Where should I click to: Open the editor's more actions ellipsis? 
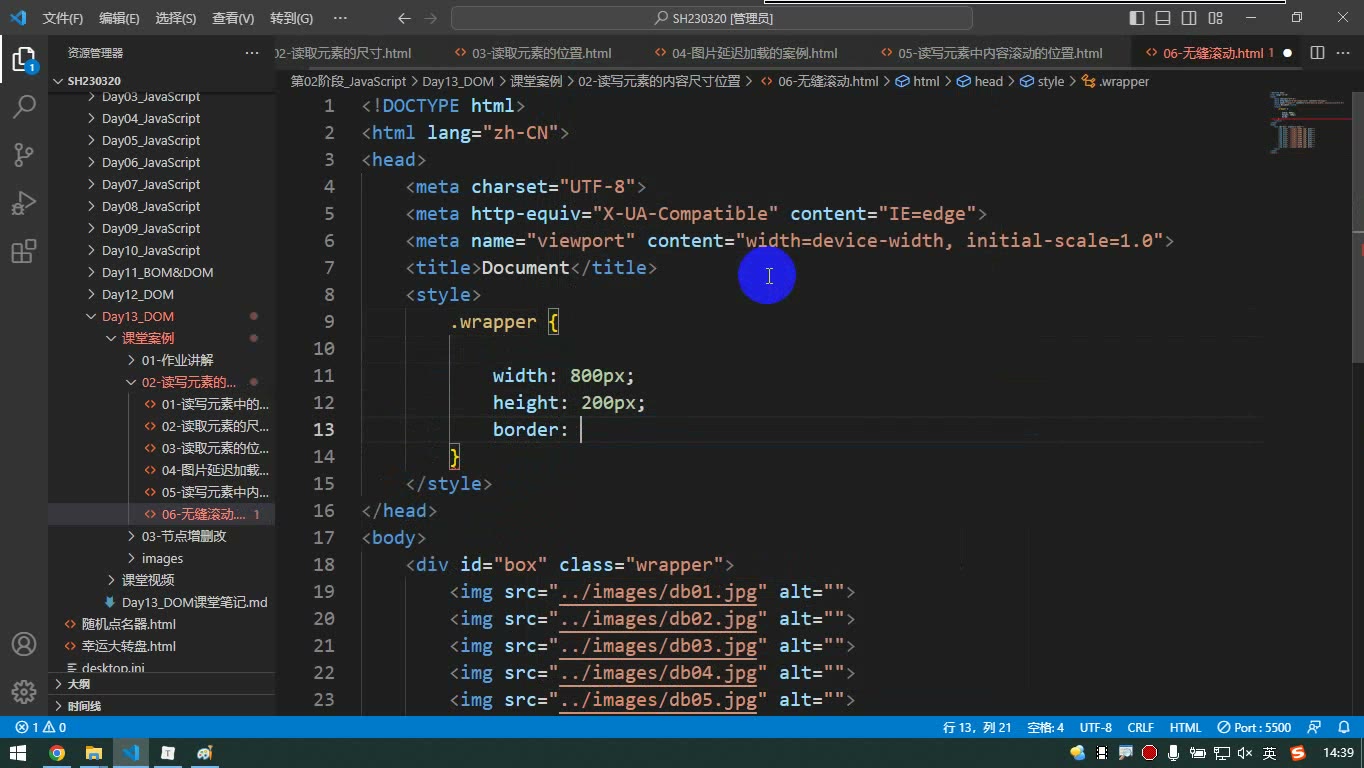point(1343,53)
